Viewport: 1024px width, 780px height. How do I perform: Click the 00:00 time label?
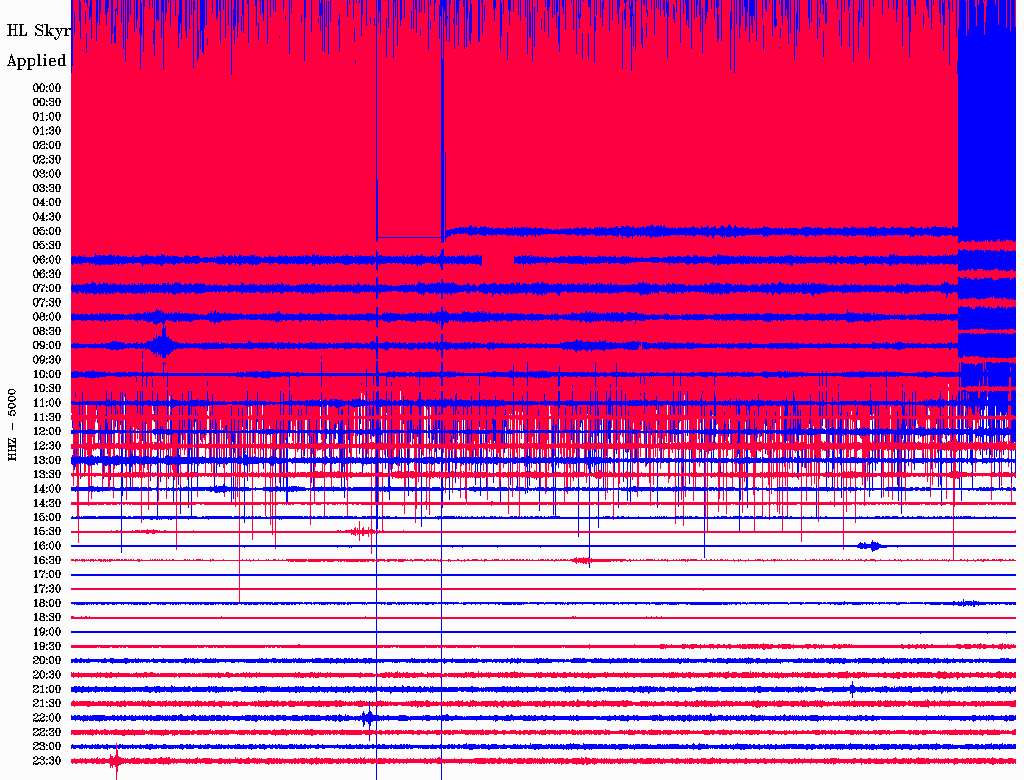[47, 88]
